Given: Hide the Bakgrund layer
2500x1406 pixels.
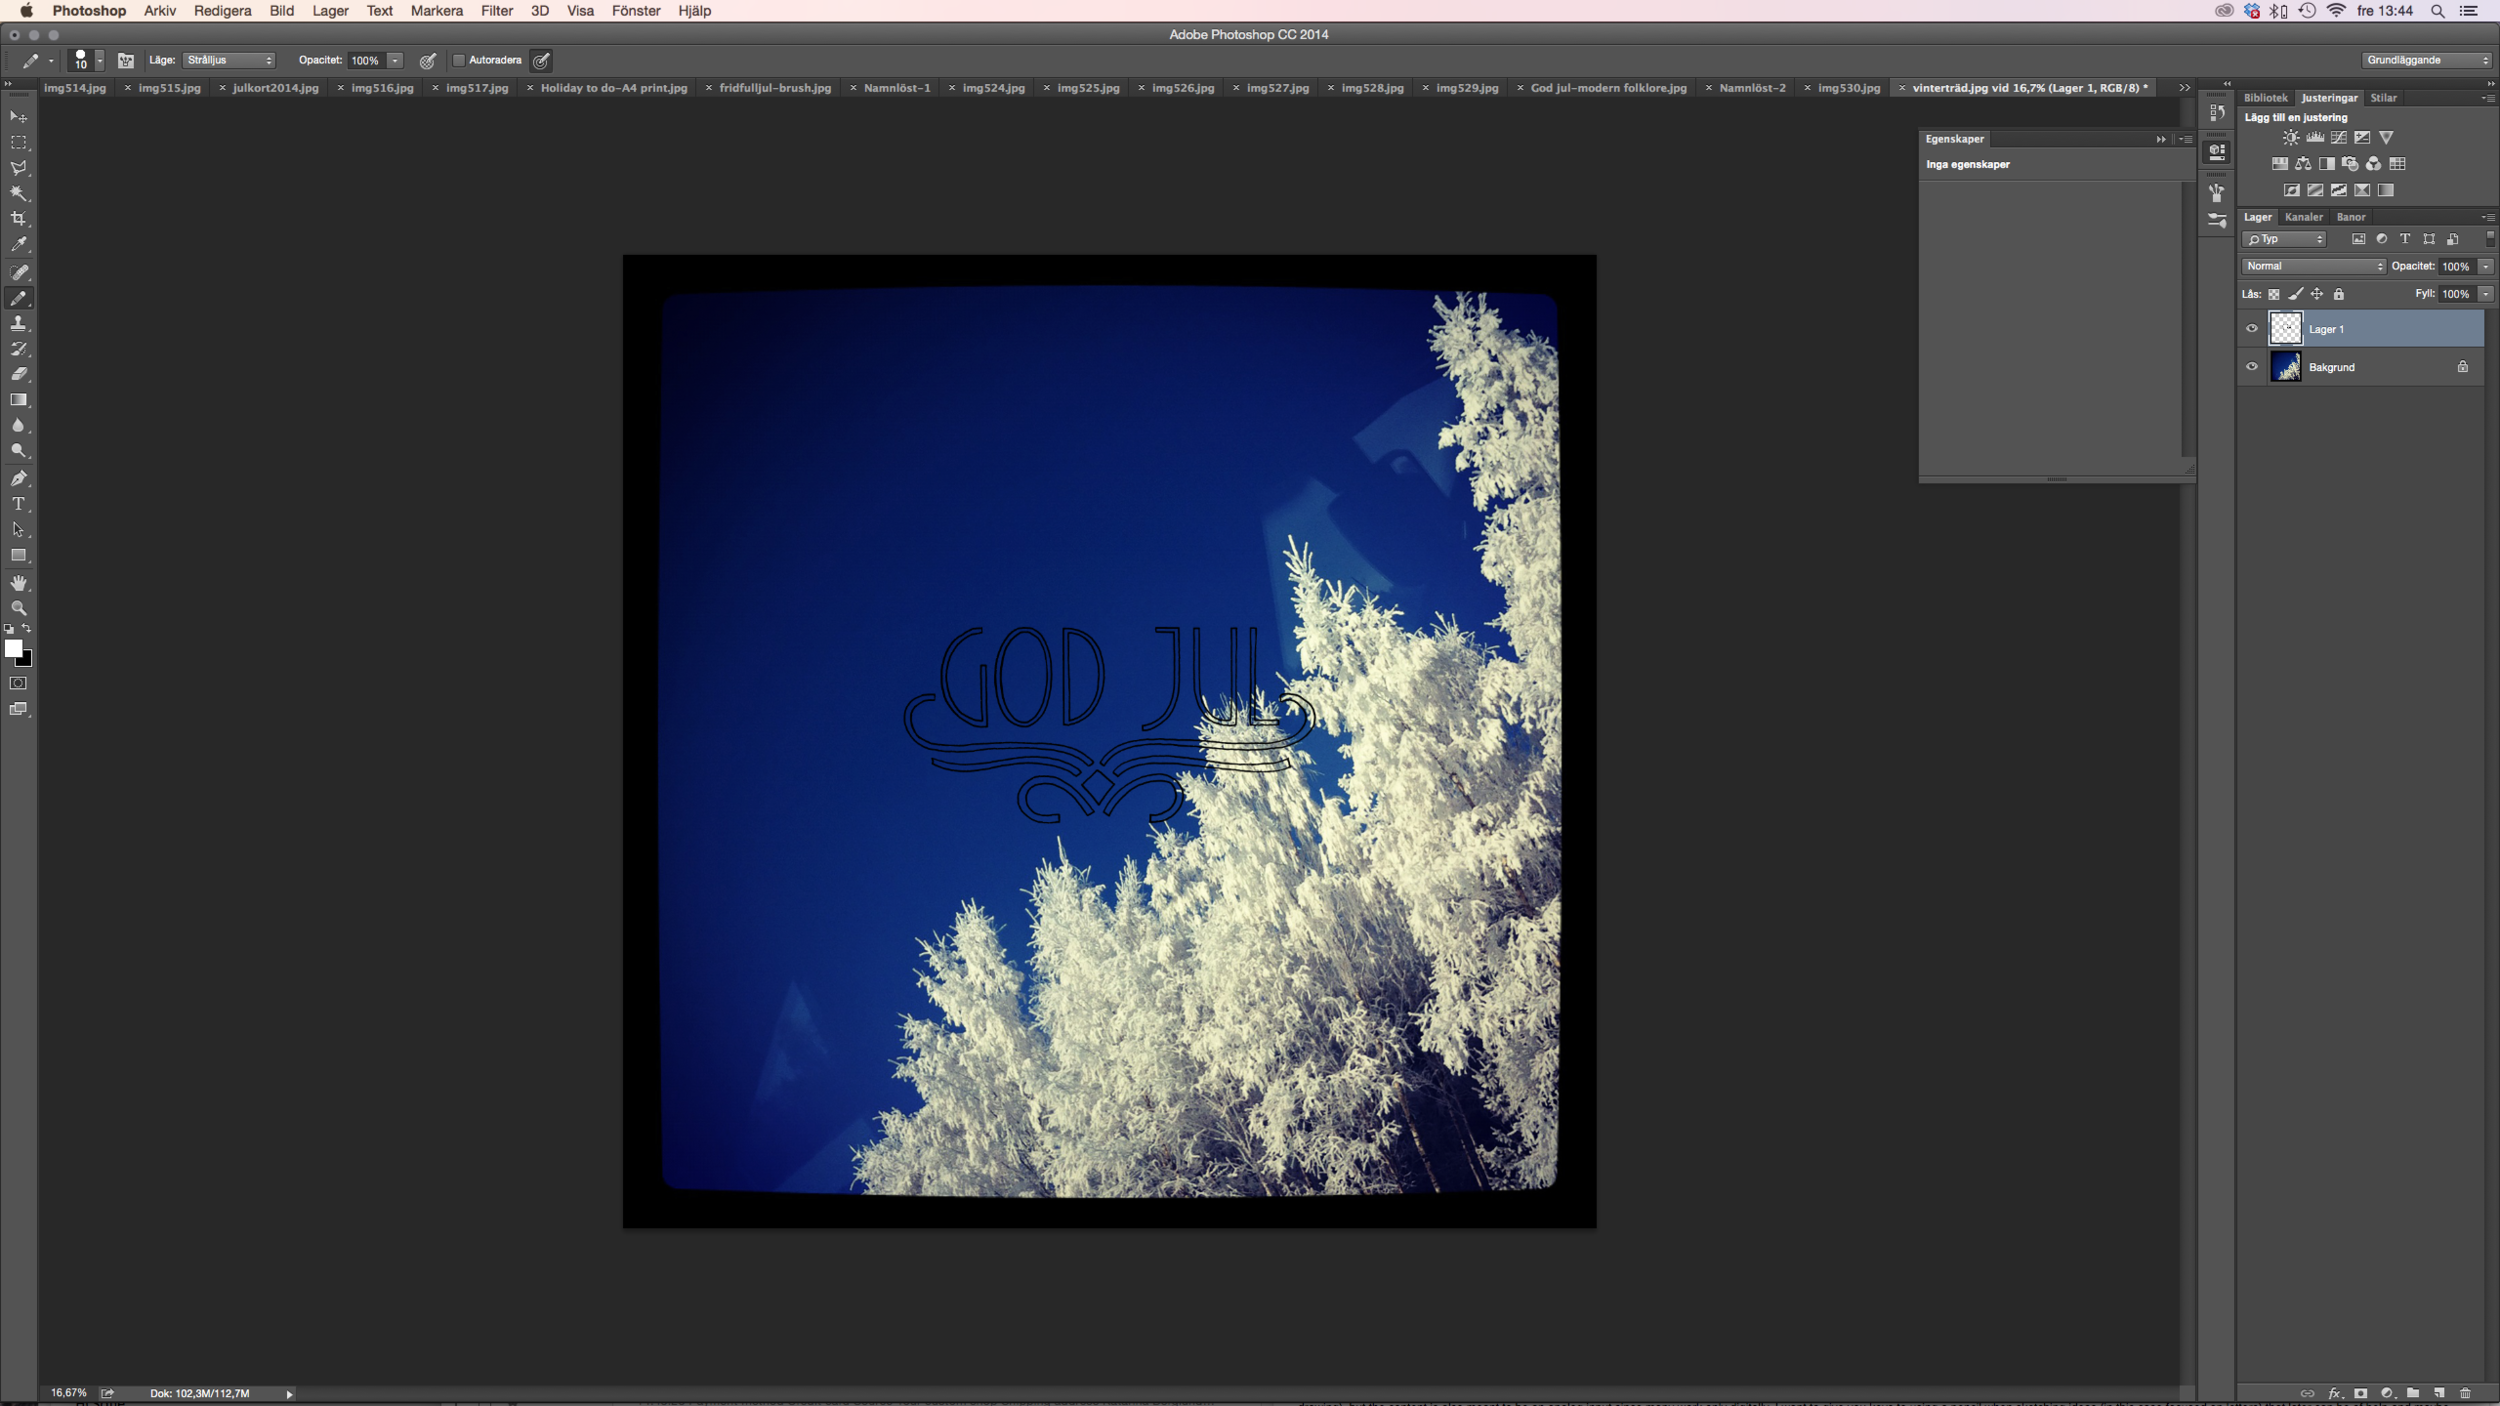Looking at the screenshot, I should [x=2252, y=366].
